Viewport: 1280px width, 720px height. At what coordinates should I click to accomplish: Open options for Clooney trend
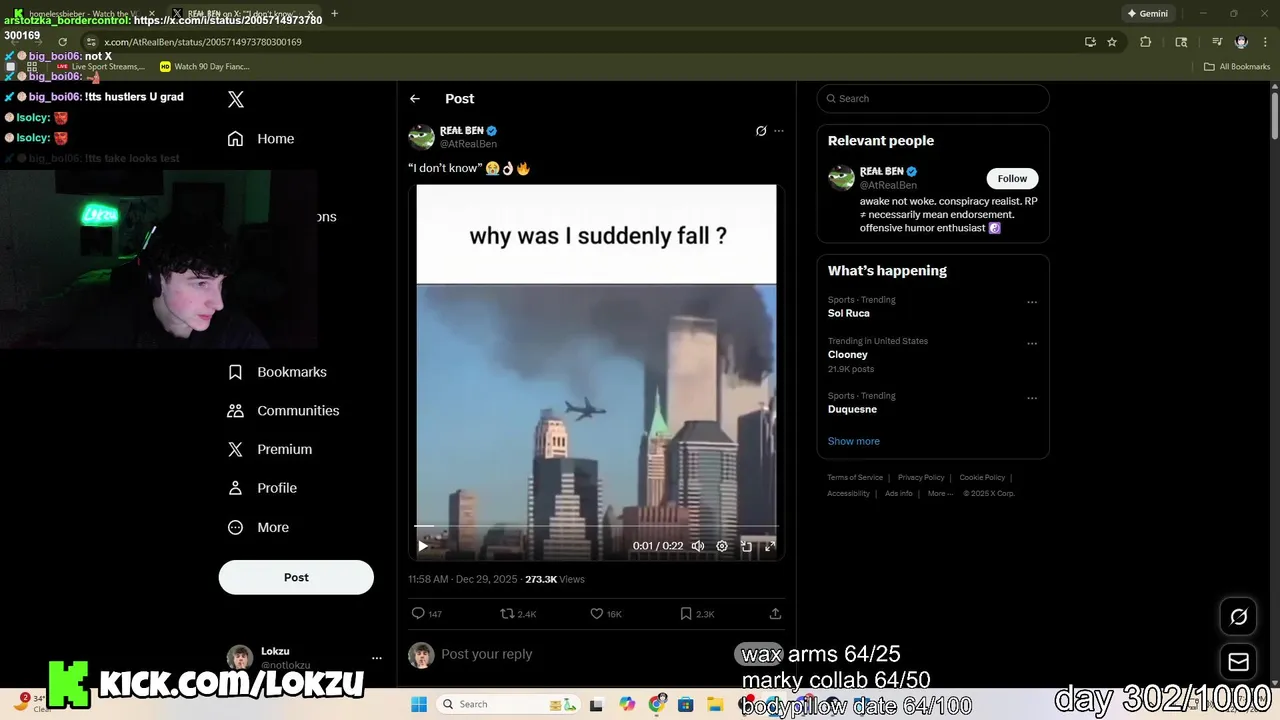point(1032,344)
